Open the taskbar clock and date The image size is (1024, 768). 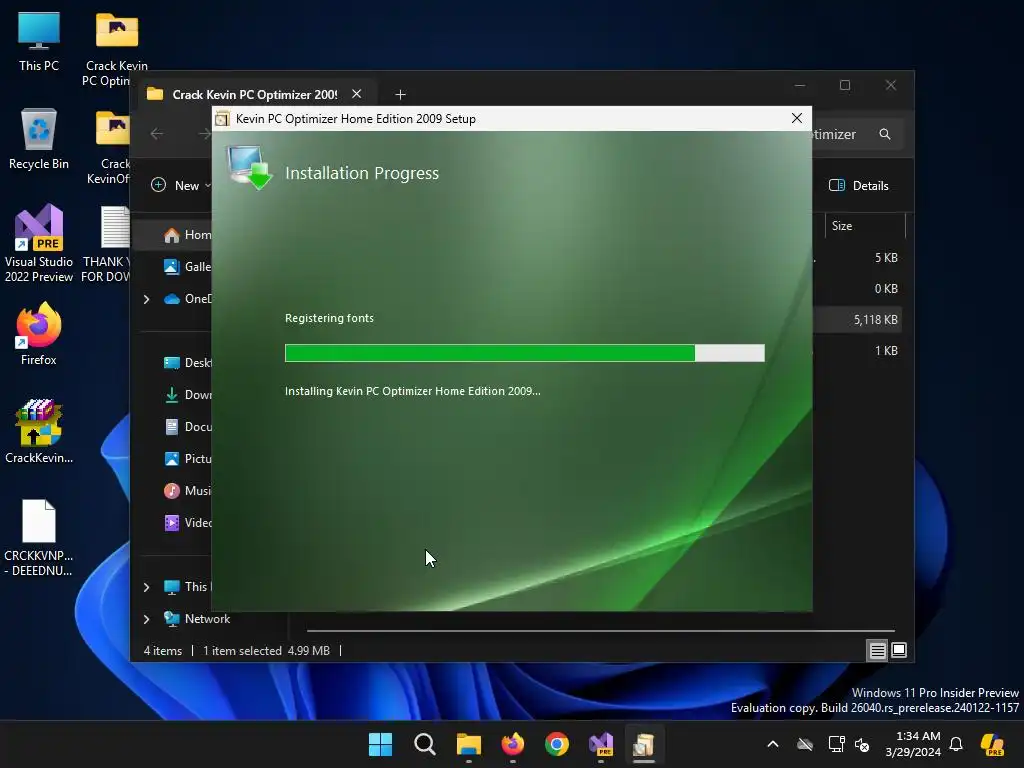point(913,744)
